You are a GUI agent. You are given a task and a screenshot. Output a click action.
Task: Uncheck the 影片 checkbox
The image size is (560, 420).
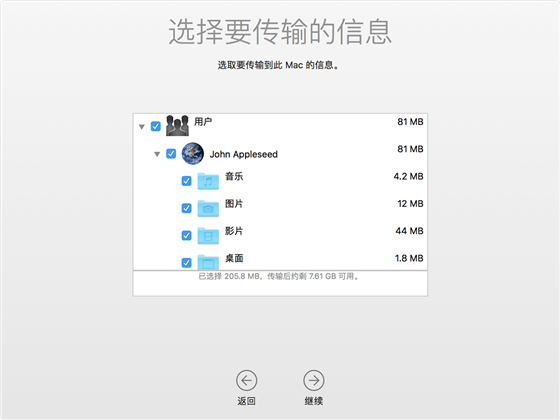[186, 236]
